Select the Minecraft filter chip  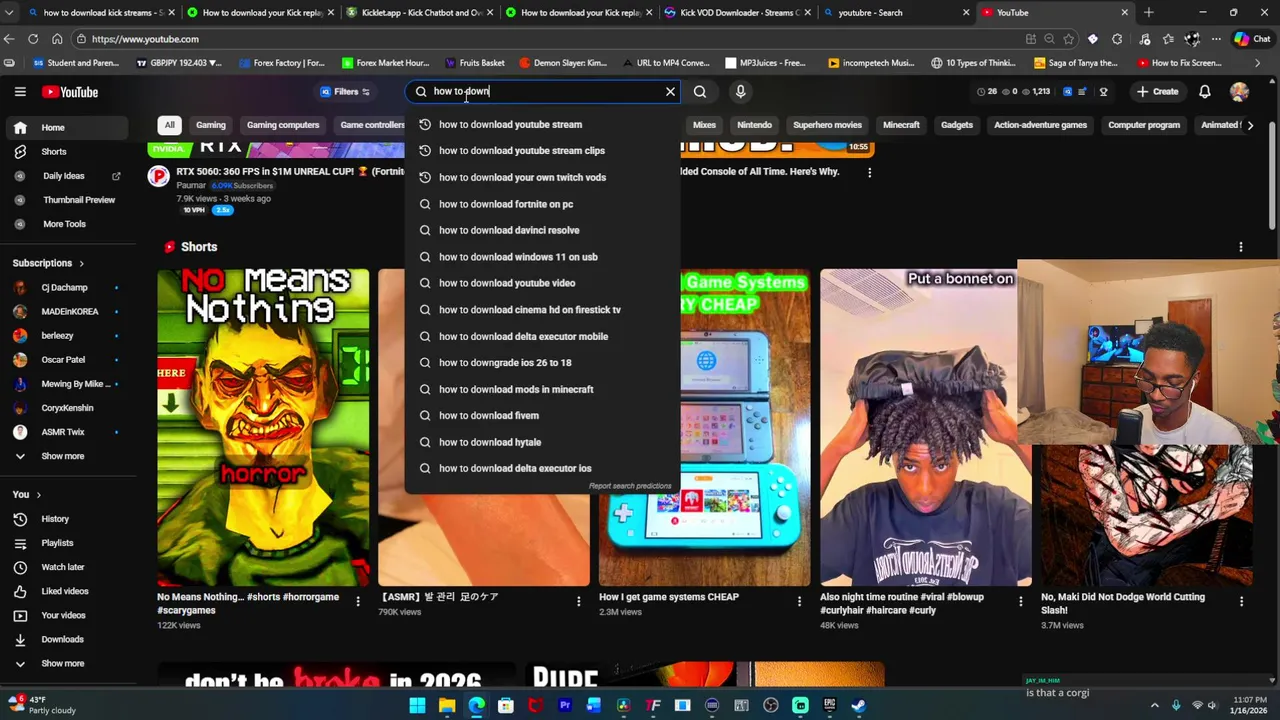click(x=901, y=125)
